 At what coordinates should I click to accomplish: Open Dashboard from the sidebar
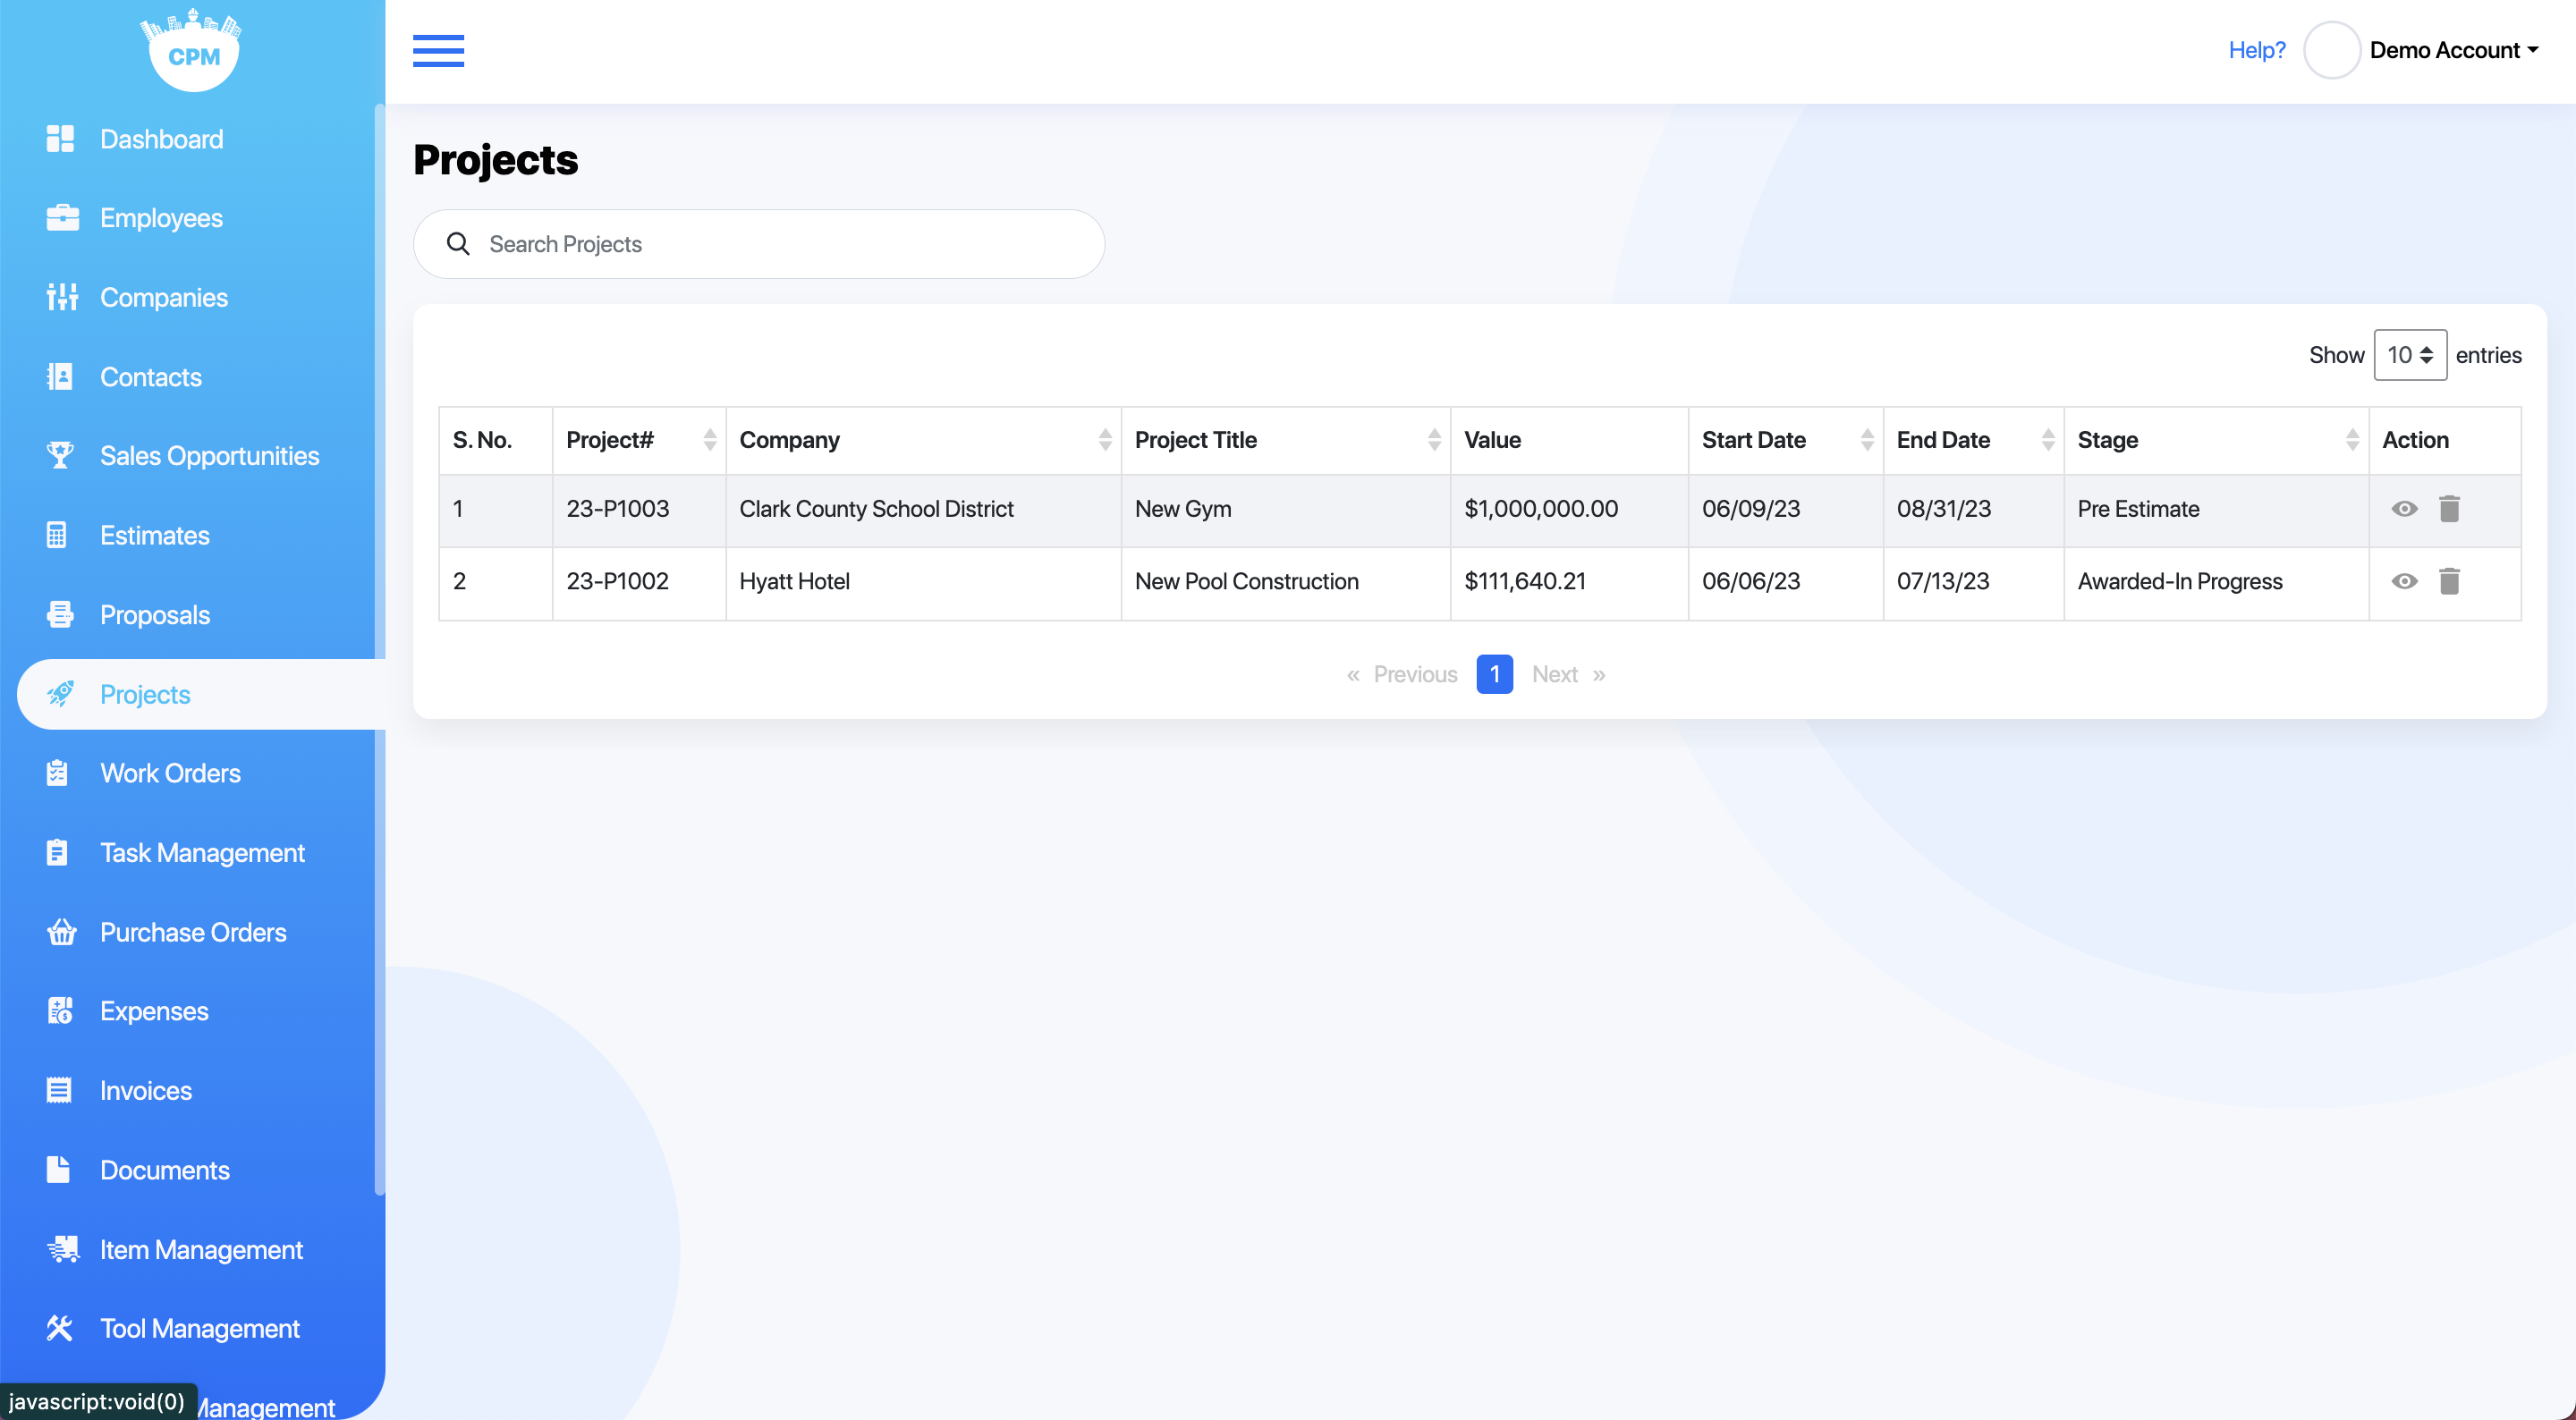click(161, 139)
